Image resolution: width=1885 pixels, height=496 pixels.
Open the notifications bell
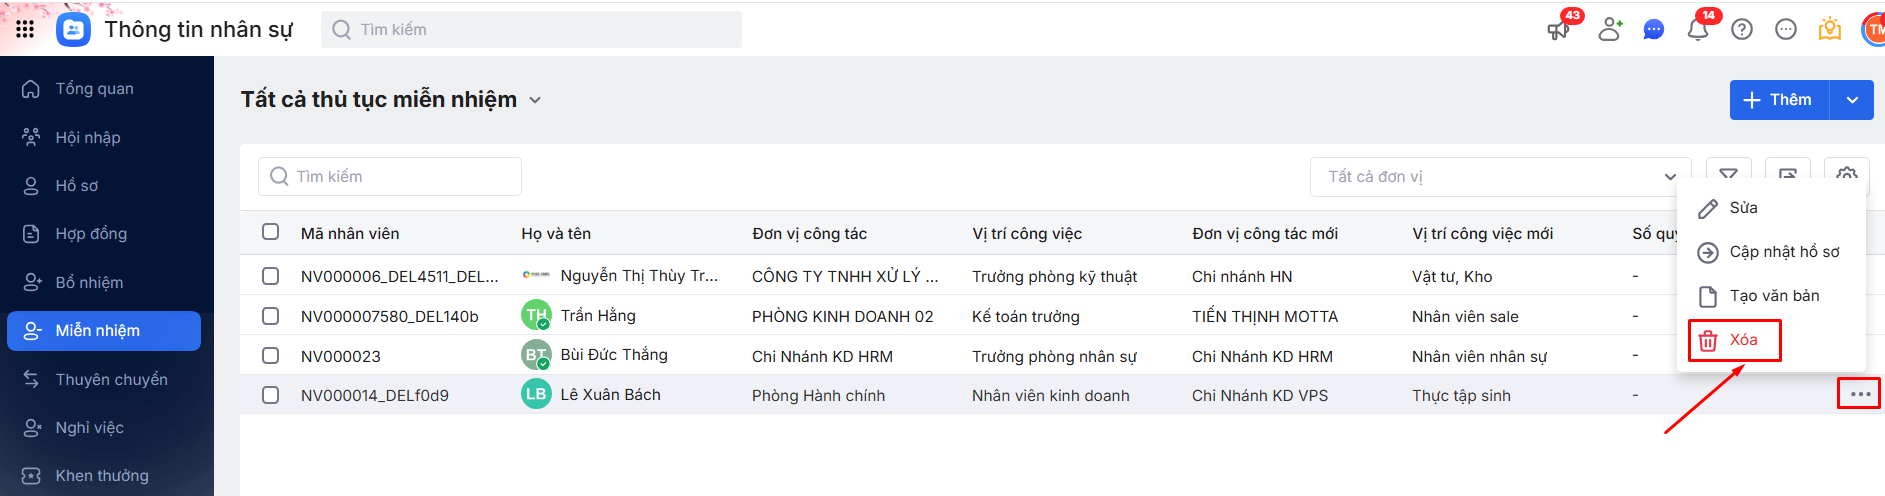coord(1697,30)
